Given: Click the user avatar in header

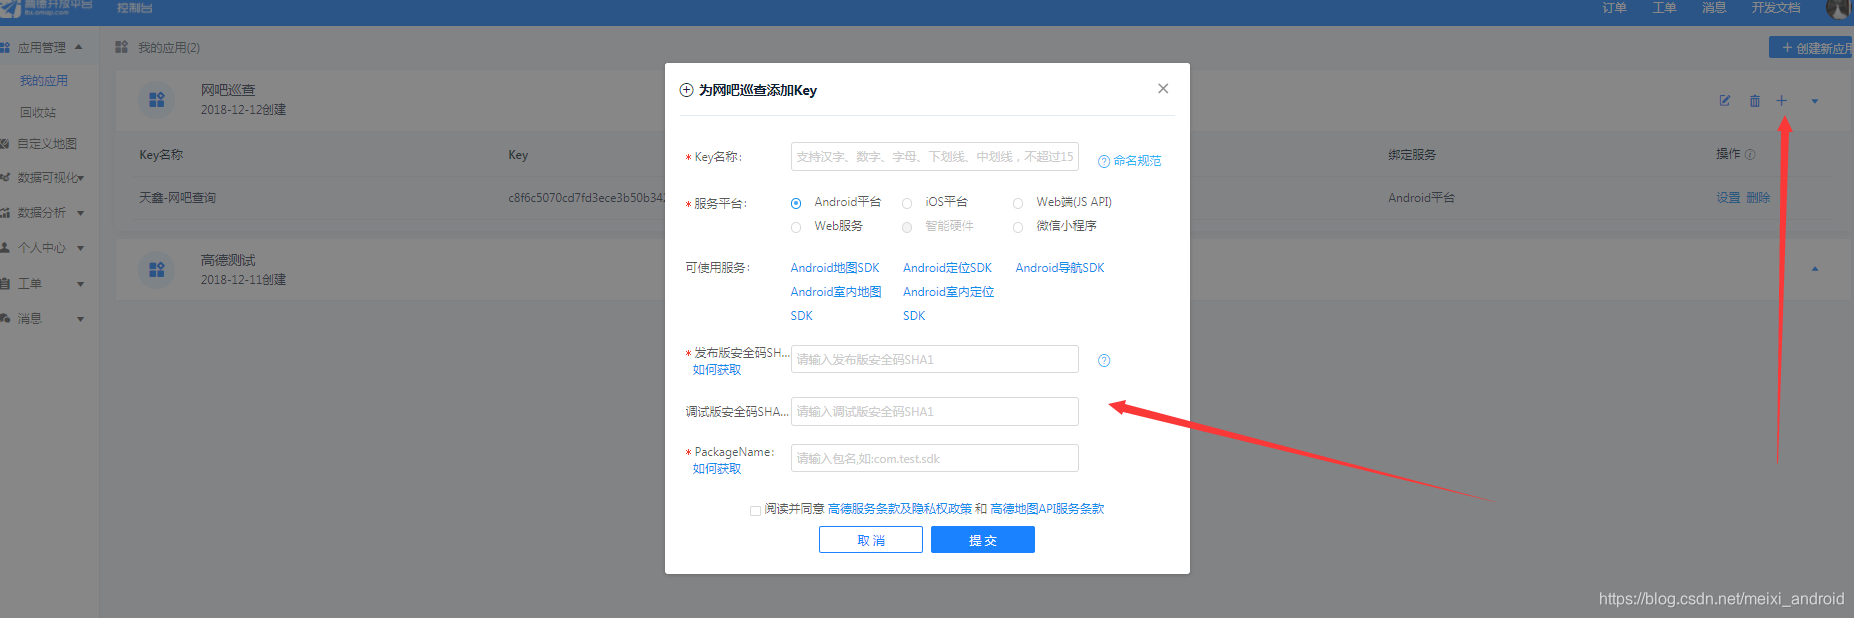Looking at the screenshot, I should [x=1838, y=9].
